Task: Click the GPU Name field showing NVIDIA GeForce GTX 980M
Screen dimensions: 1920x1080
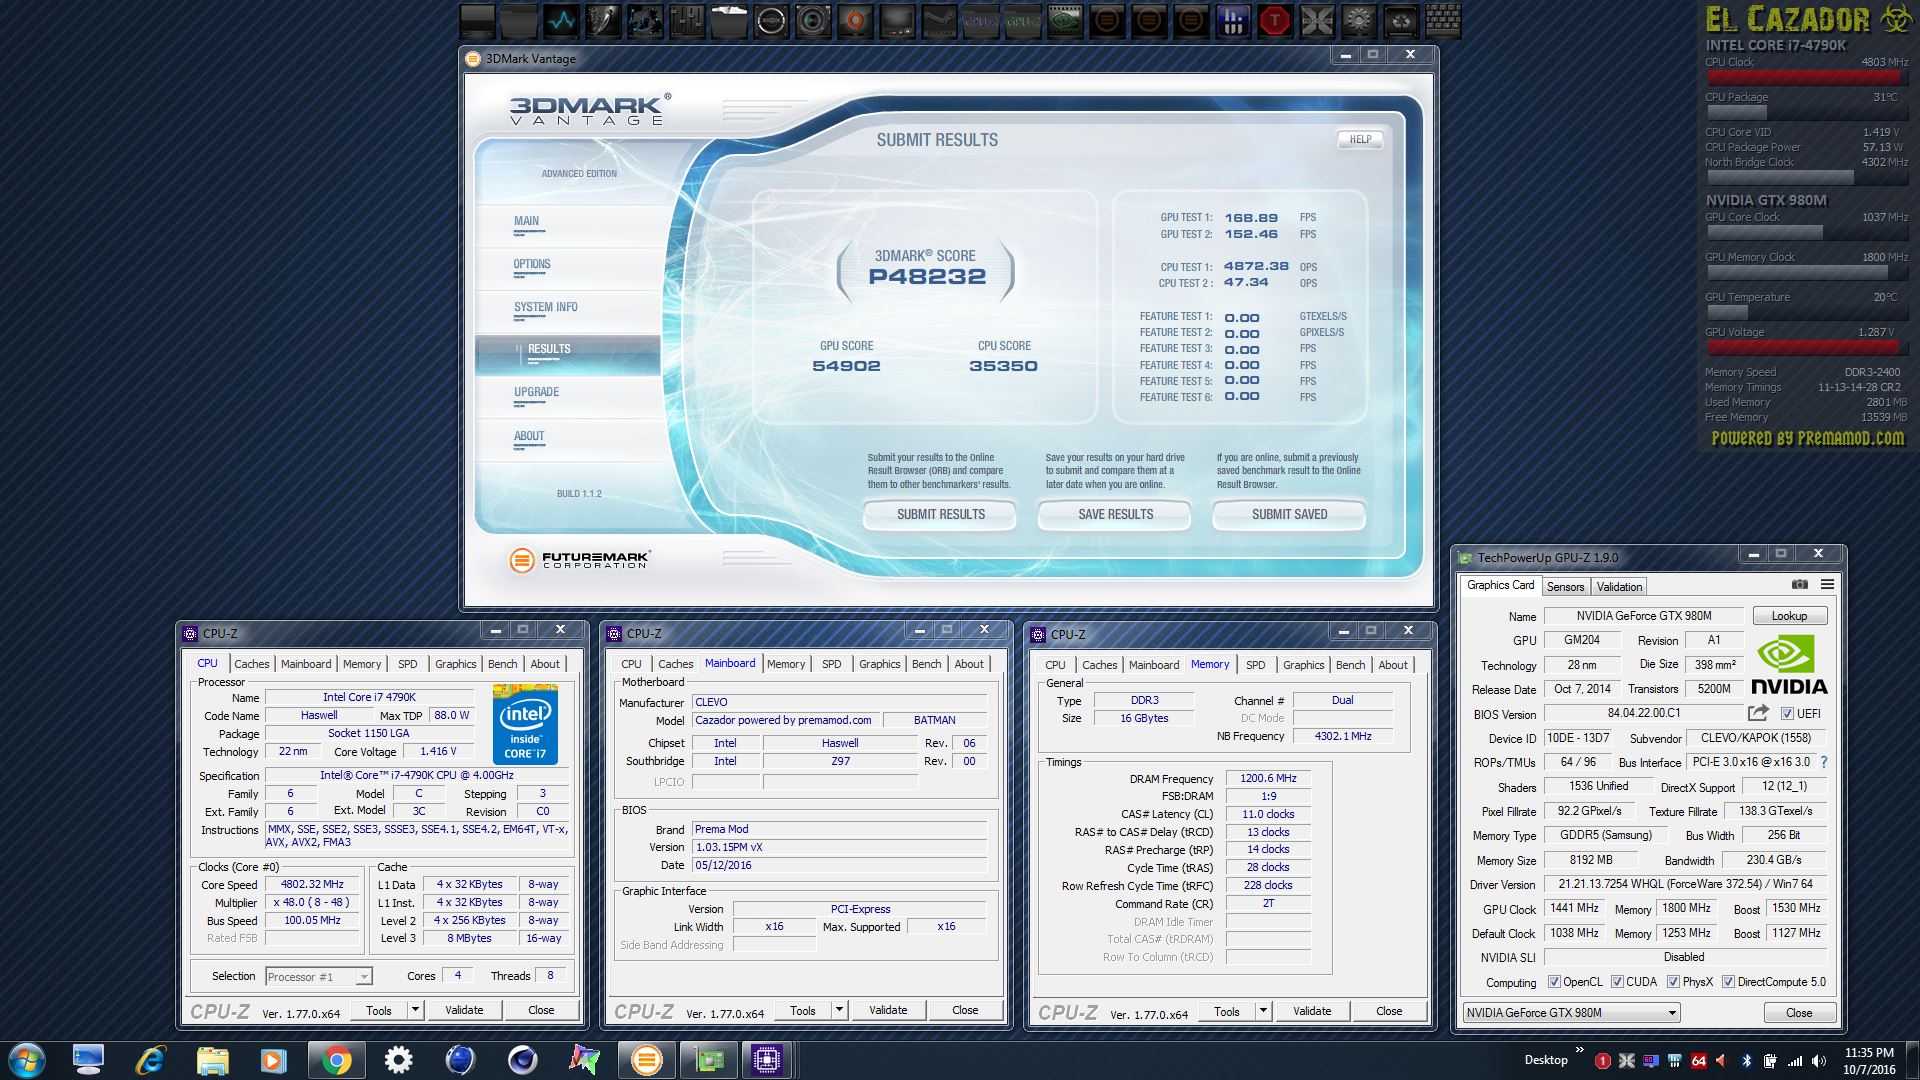Action: click(1644, 616)
